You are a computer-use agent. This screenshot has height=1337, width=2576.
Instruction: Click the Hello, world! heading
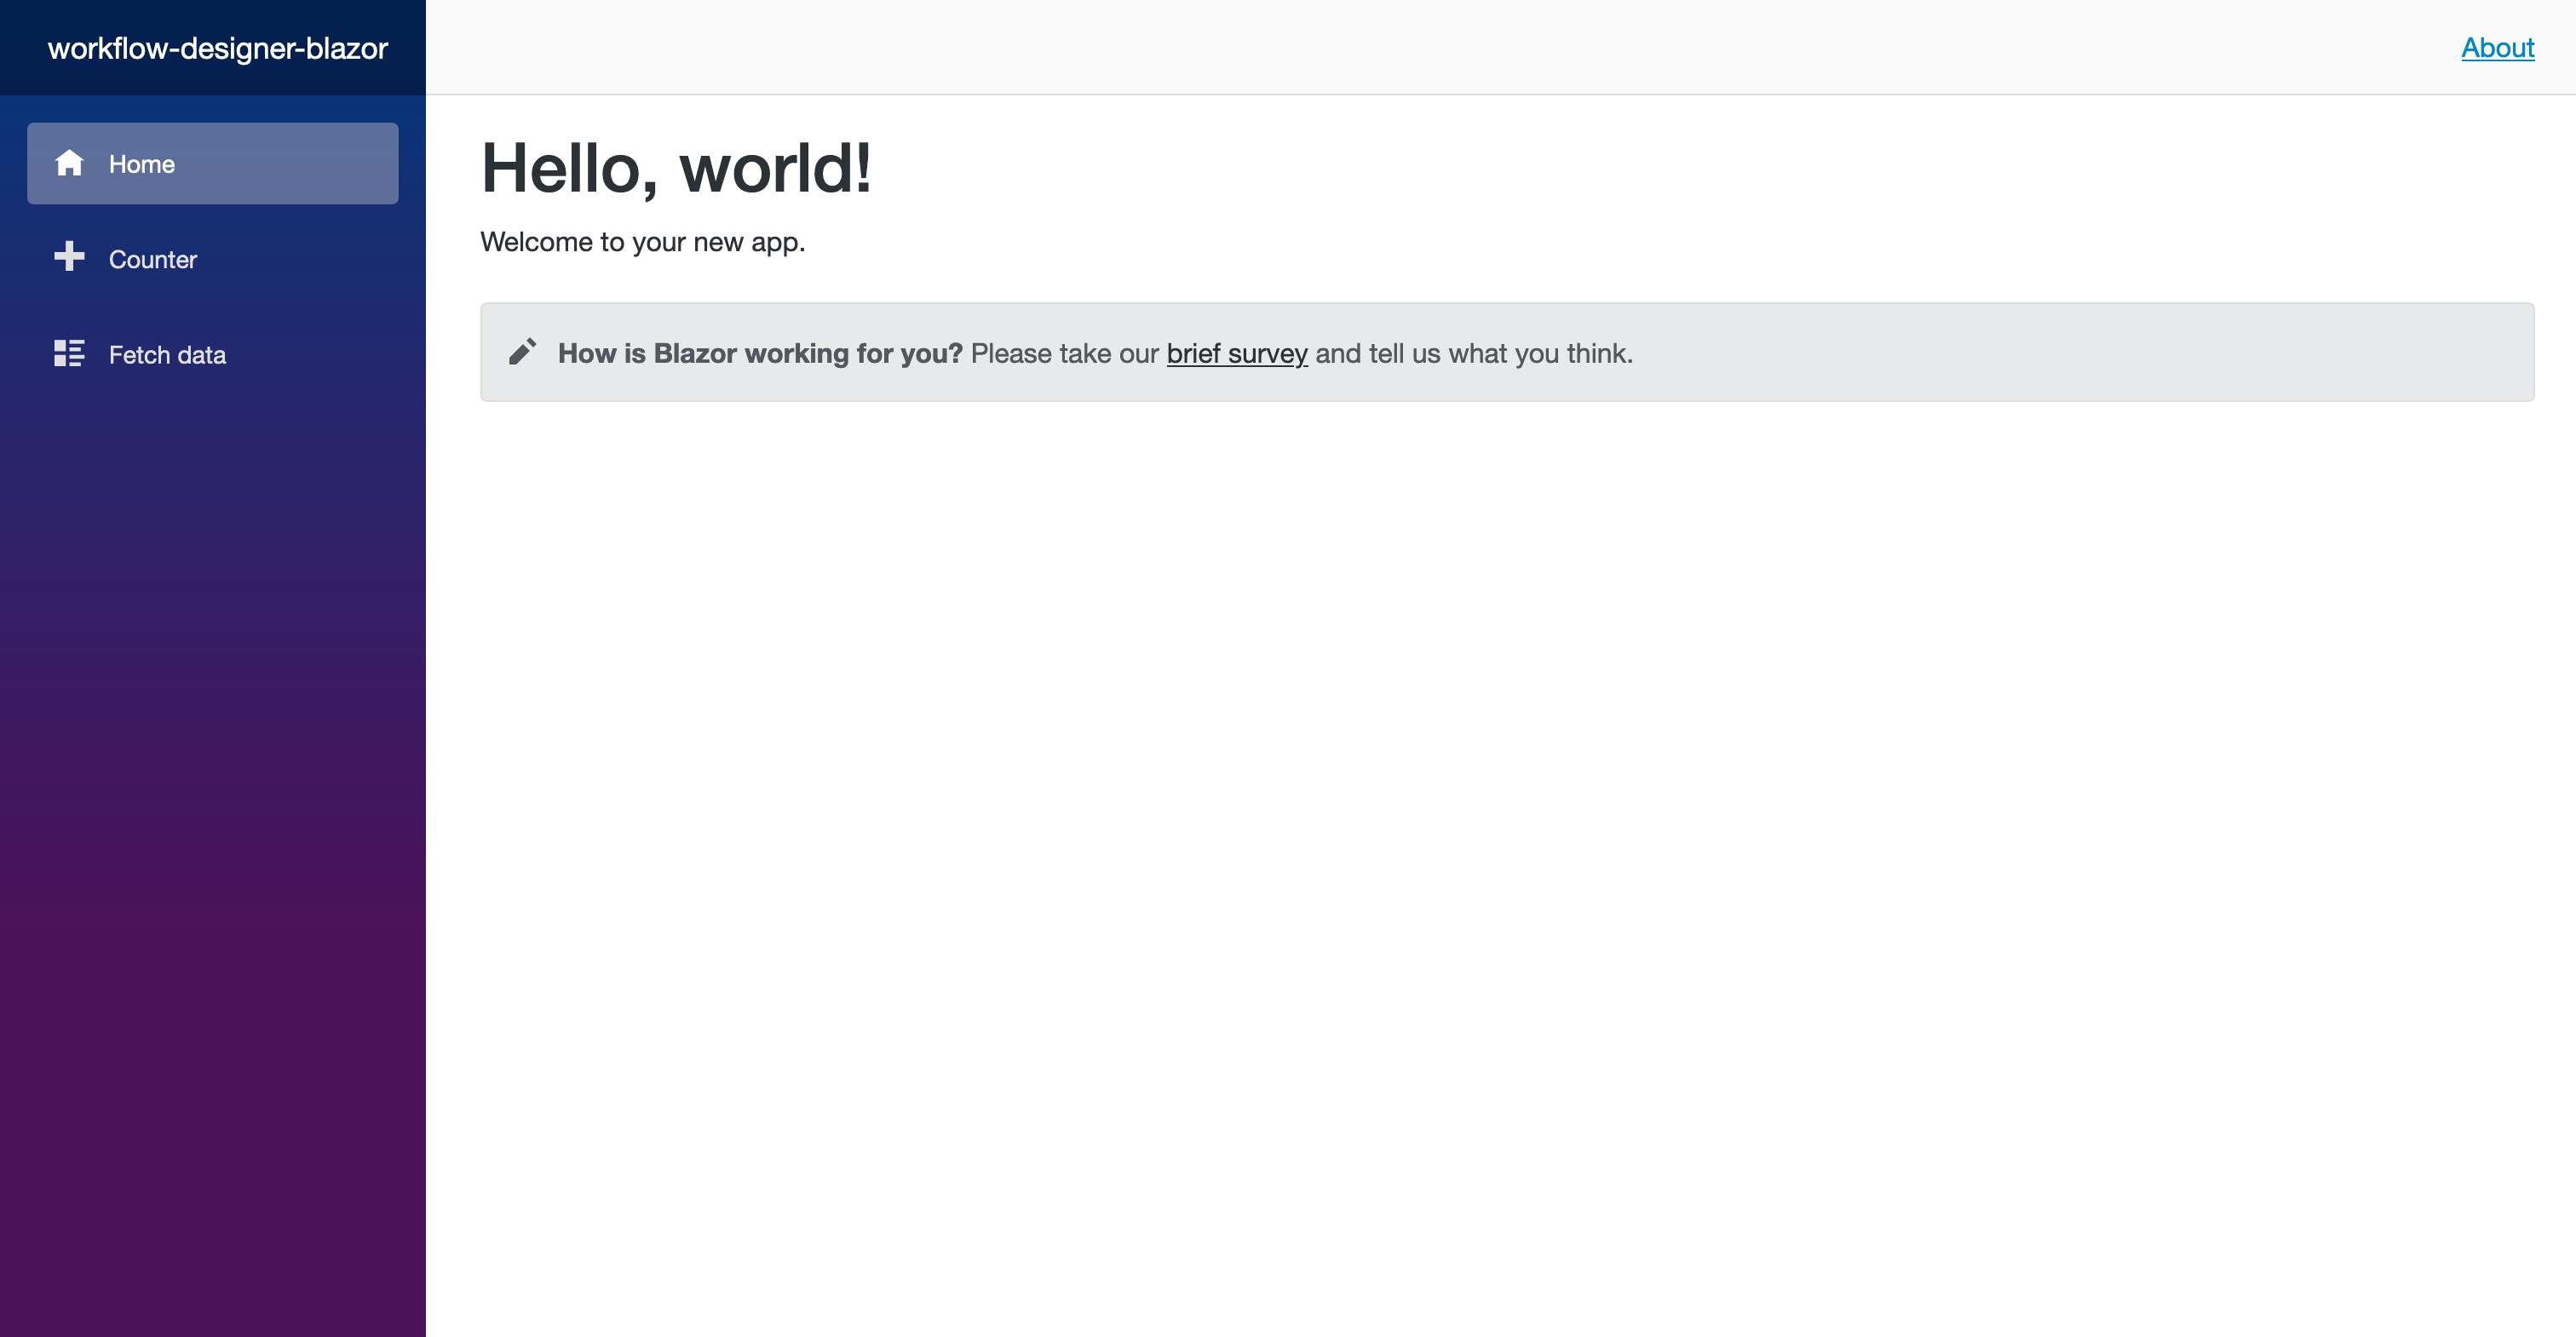point(676,166)
